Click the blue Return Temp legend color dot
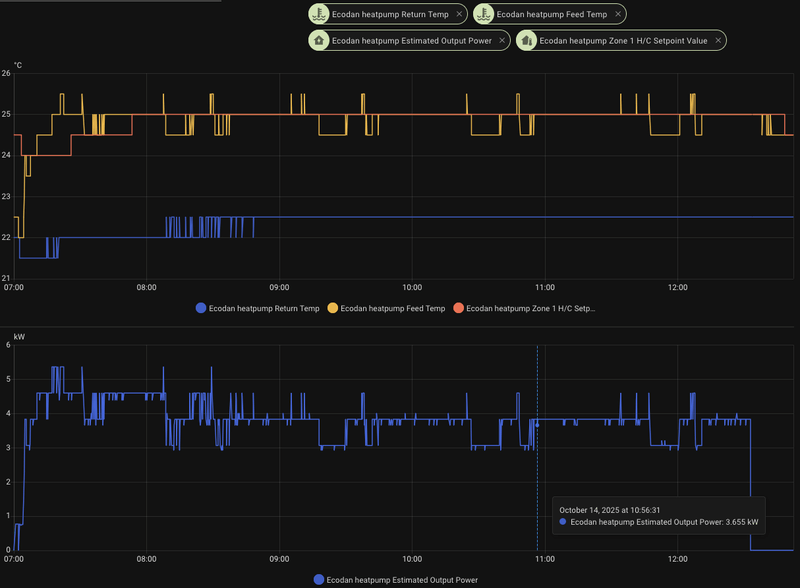Image resolution: width=800 pixels, height=588 pixels. (x=201, y=308)
